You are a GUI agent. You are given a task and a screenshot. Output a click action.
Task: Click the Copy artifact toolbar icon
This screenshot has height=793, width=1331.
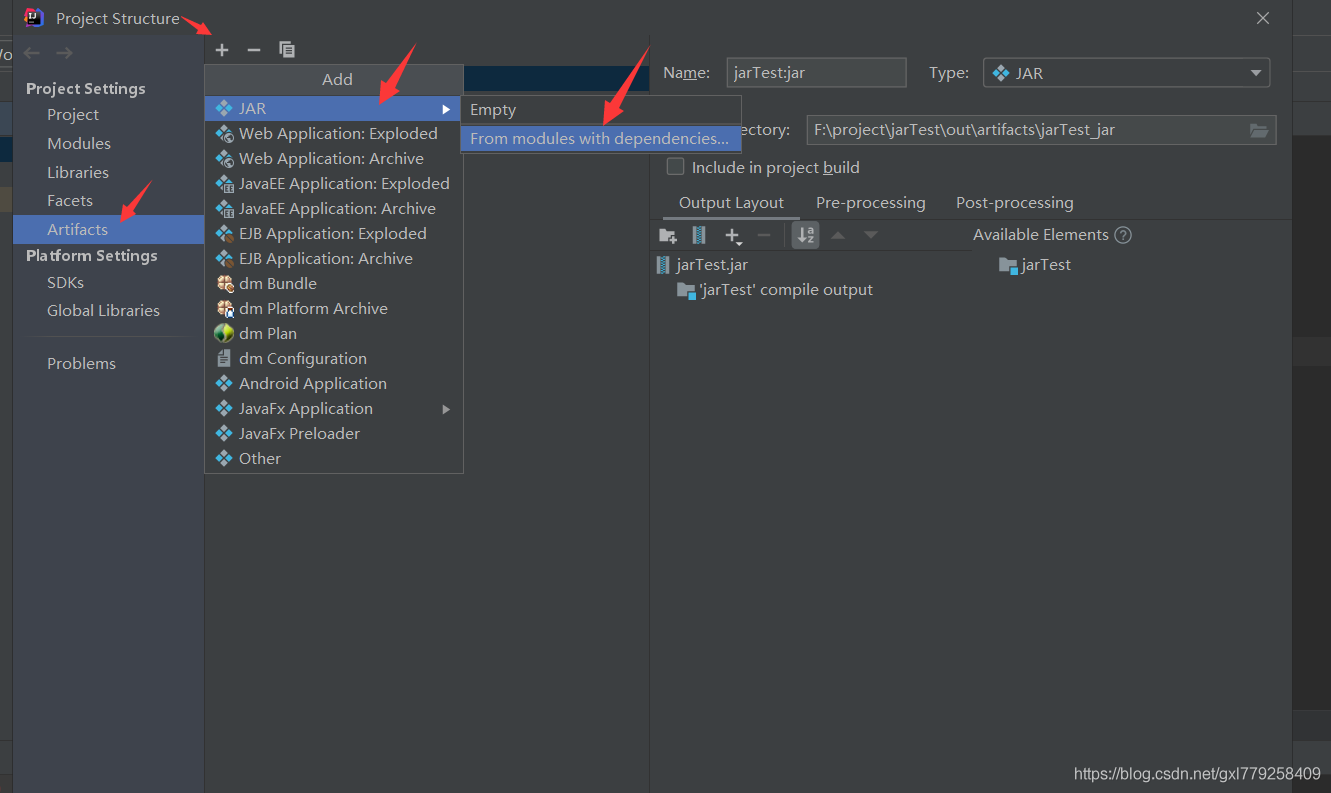click(x=287, y=50)
